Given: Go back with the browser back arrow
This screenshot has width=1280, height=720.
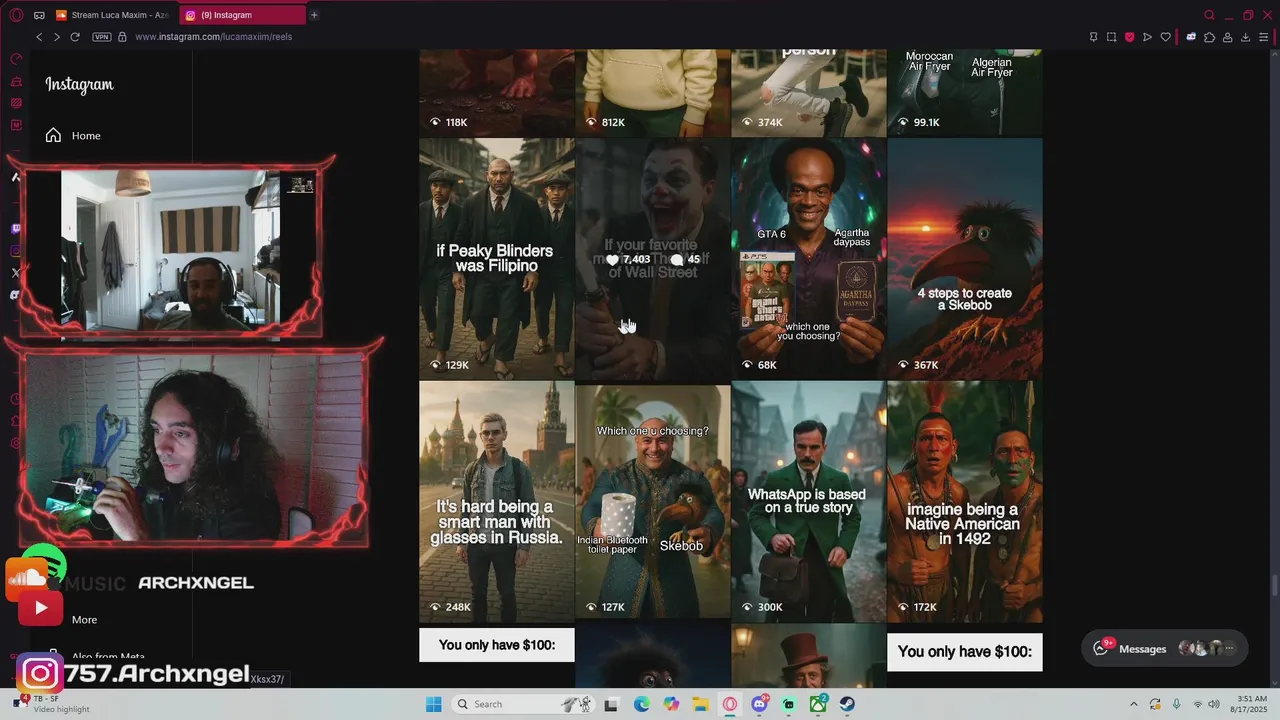Looking at the screenshot, I should [x=39, y=37].
